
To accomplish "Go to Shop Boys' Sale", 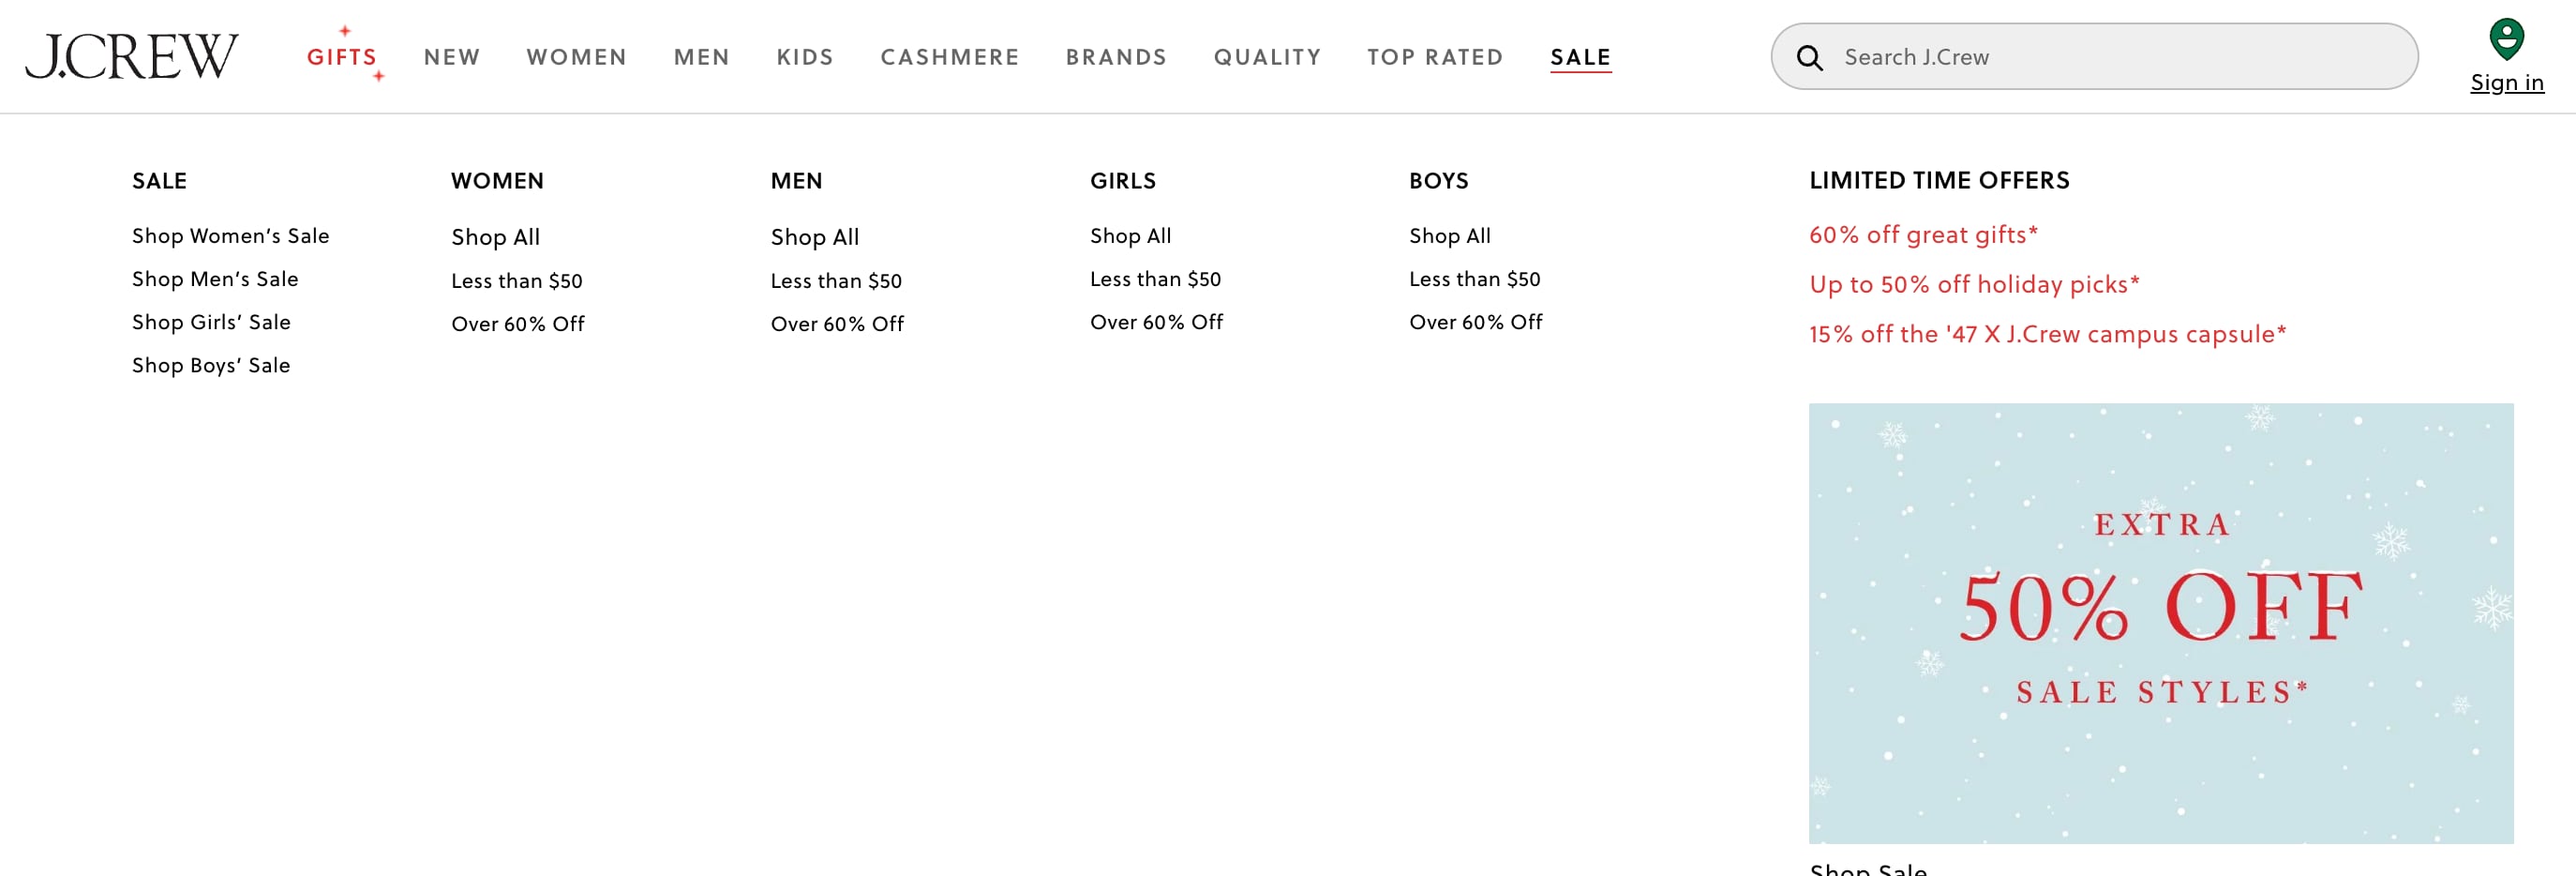I will click(x=211, y=366).
